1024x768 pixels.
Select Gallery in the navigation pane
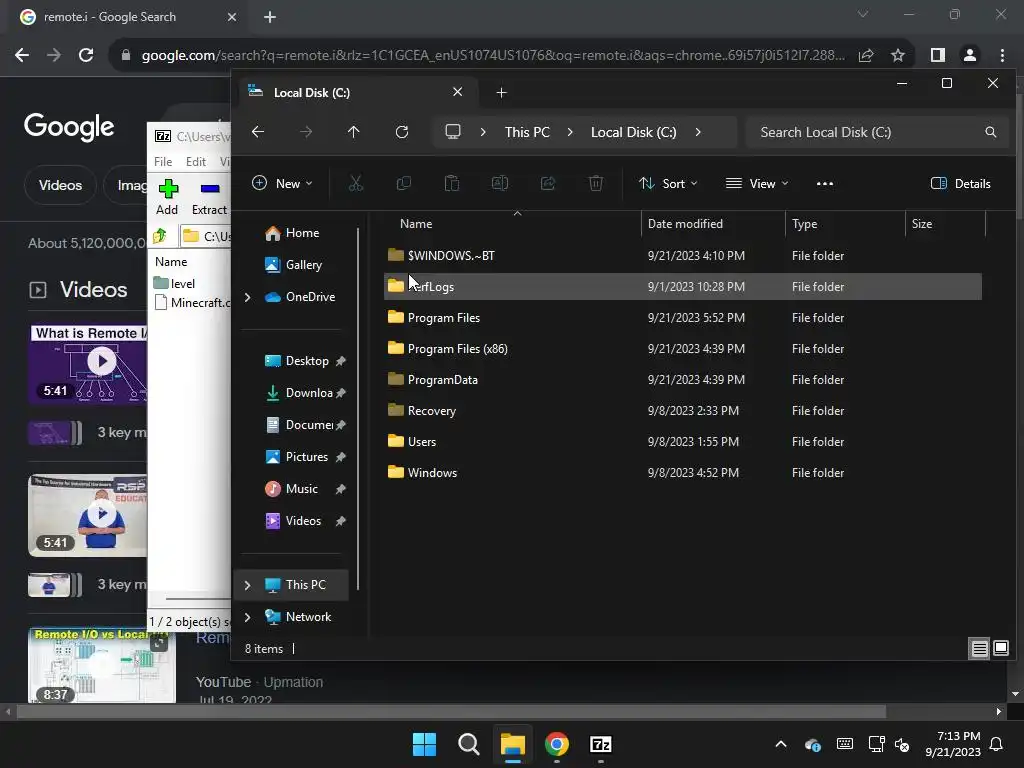(x=294, y=265)
